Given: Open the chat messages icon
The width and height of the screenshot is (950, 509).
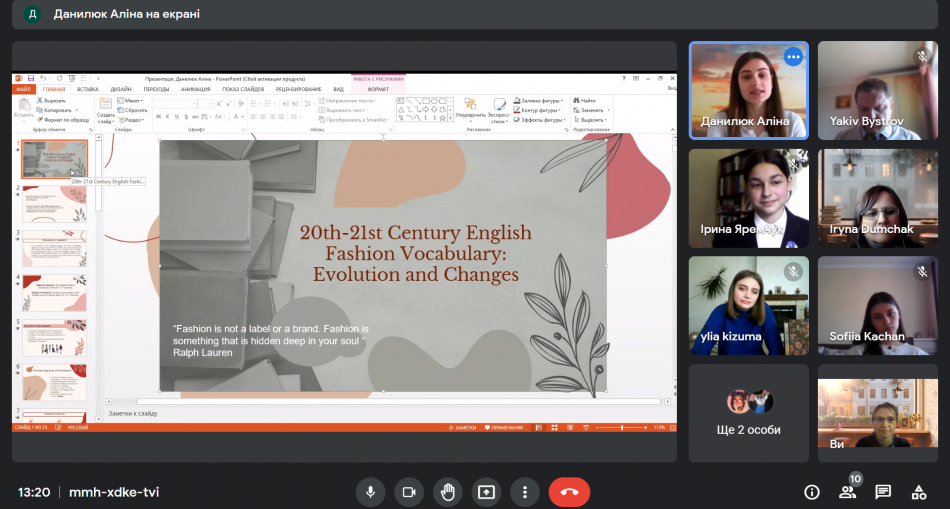Looking at the screenshot, I should coord(883,492).
